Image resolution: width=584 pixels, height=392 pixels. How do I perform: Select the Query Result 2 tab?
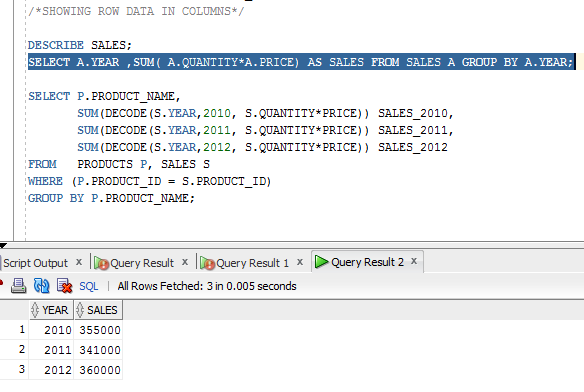[367, 262]
